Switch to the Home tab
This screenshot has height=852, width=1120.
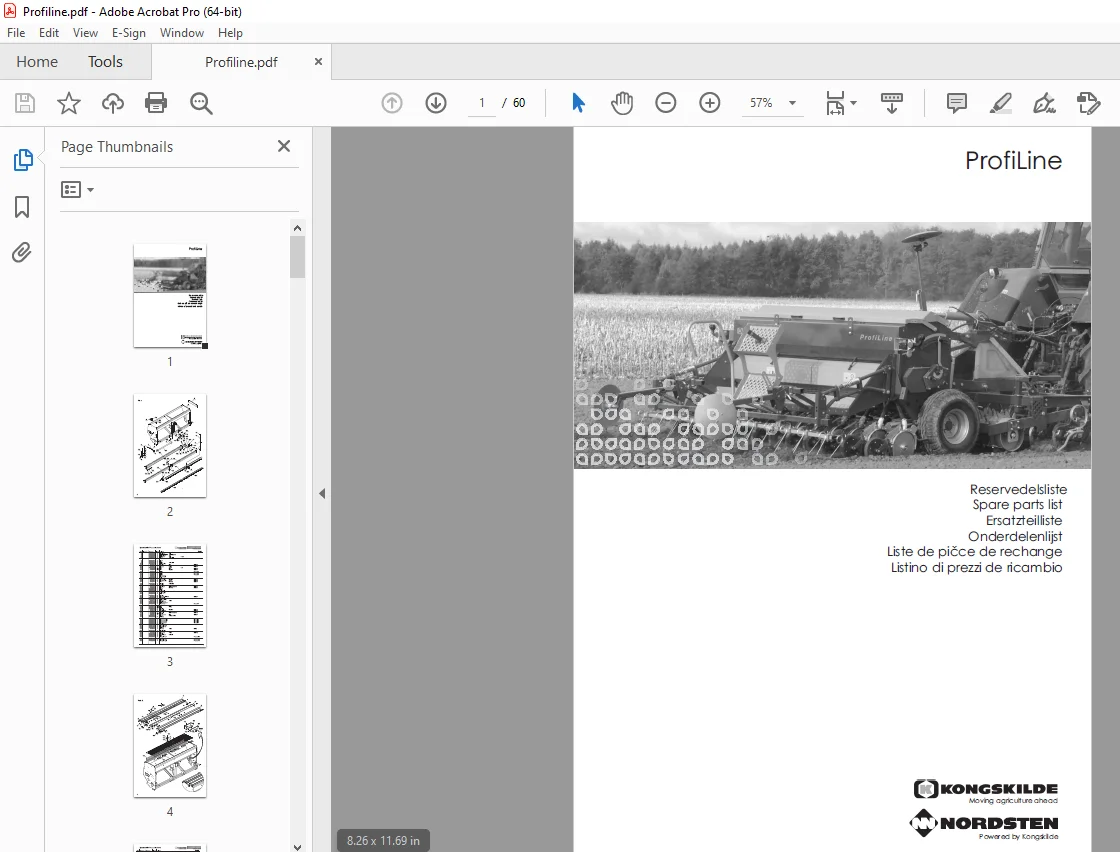coord(37,61)
